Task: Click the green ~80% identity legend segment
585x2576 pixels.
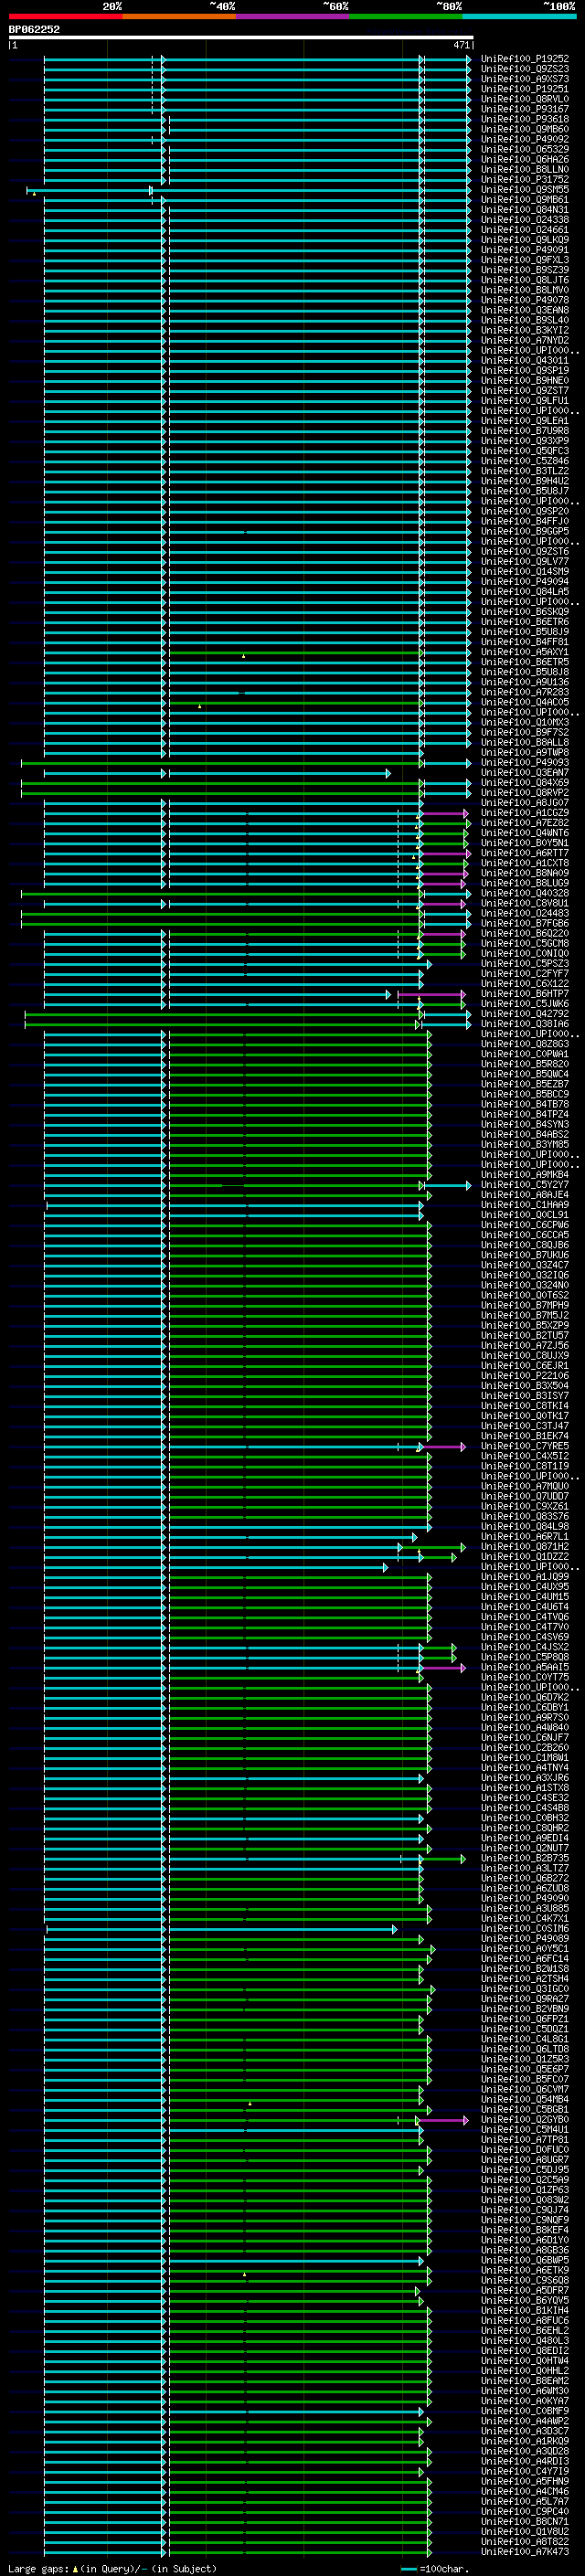Action: pyautogui.click(x=406, y=16)
